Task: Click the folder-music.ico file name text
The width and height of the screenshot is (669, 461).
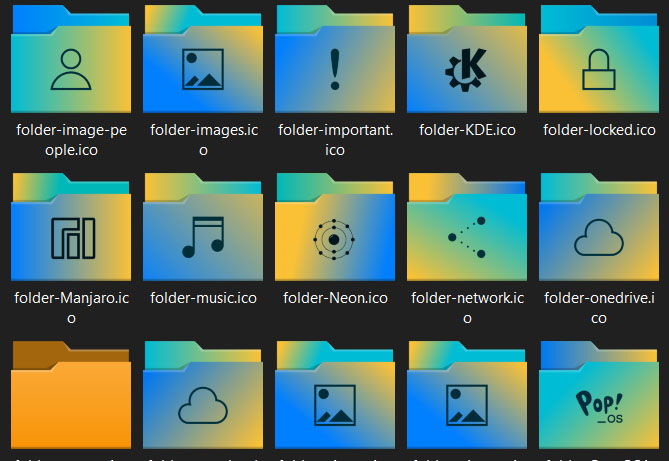Action: (x=203, y=298)
